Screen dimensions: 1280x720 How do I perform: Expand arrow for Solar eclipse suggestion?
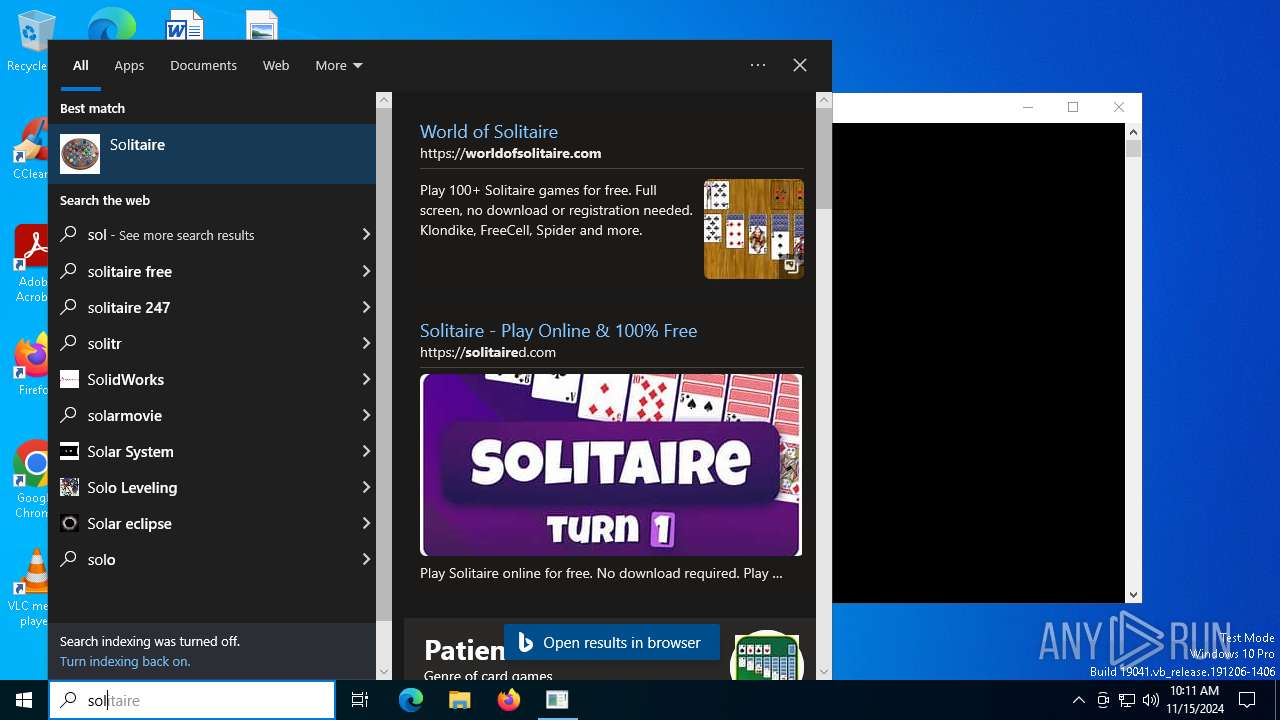coord(366,523)
